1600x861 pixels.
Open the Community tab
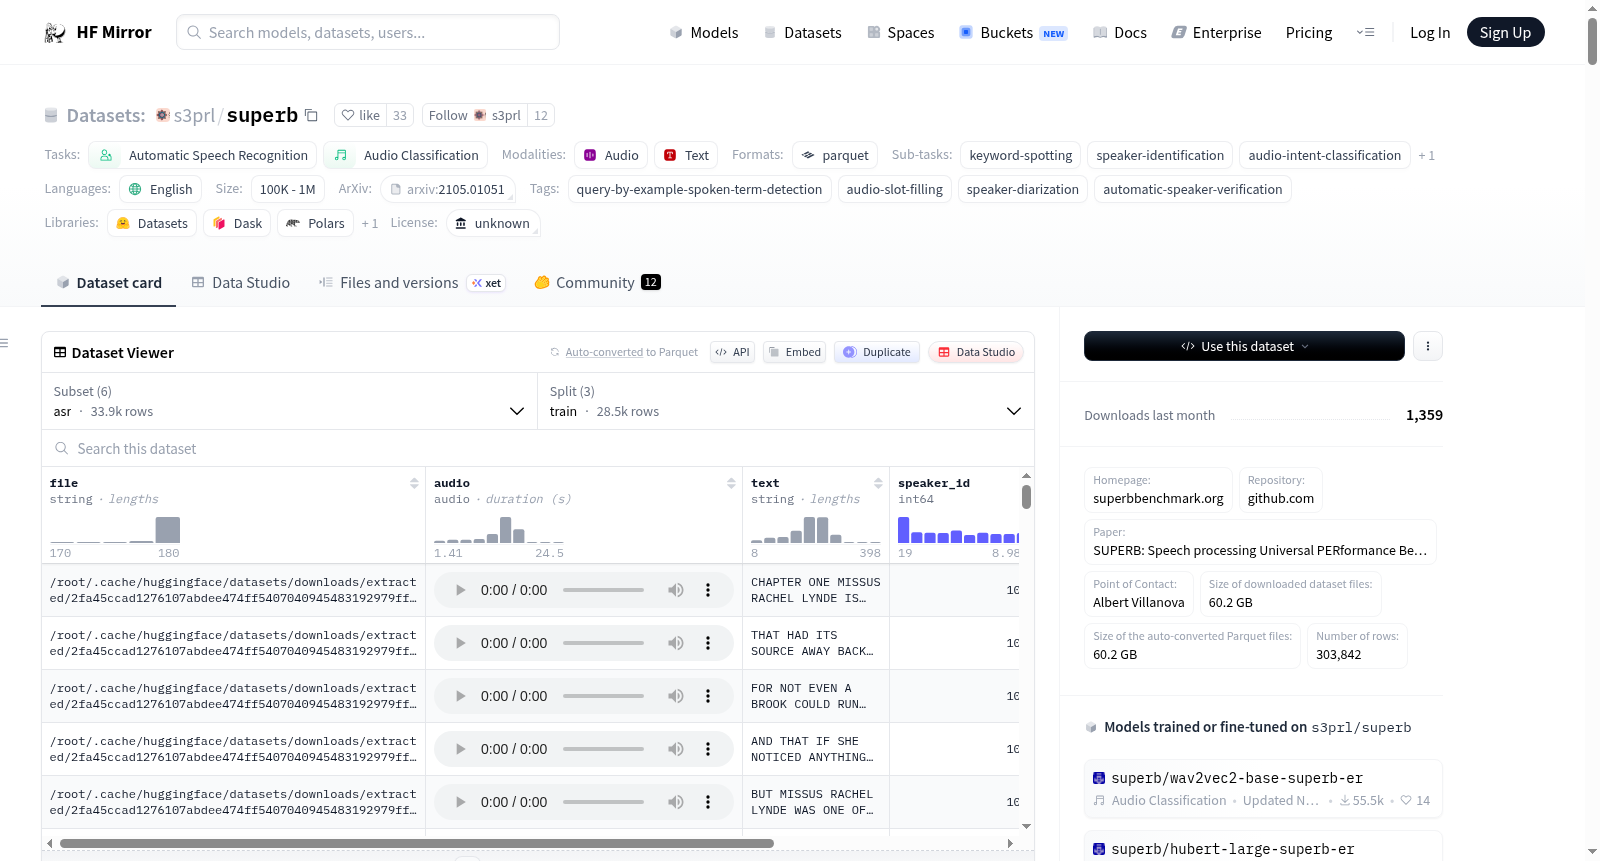[598, 283]
